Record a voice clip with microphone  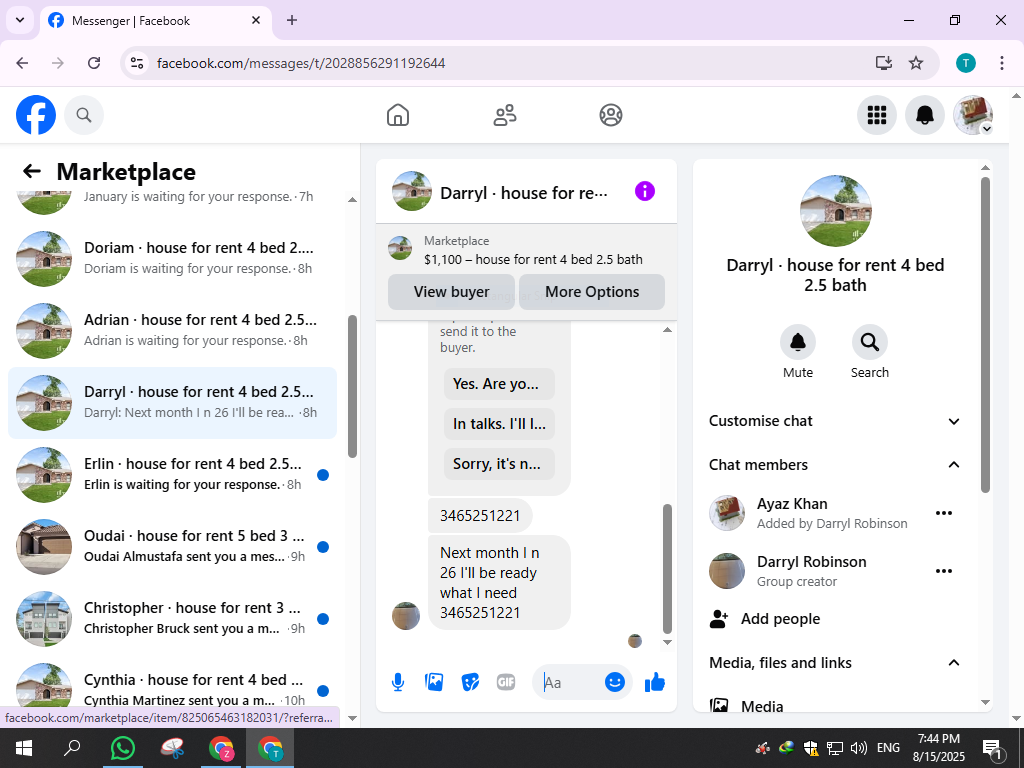398,682
